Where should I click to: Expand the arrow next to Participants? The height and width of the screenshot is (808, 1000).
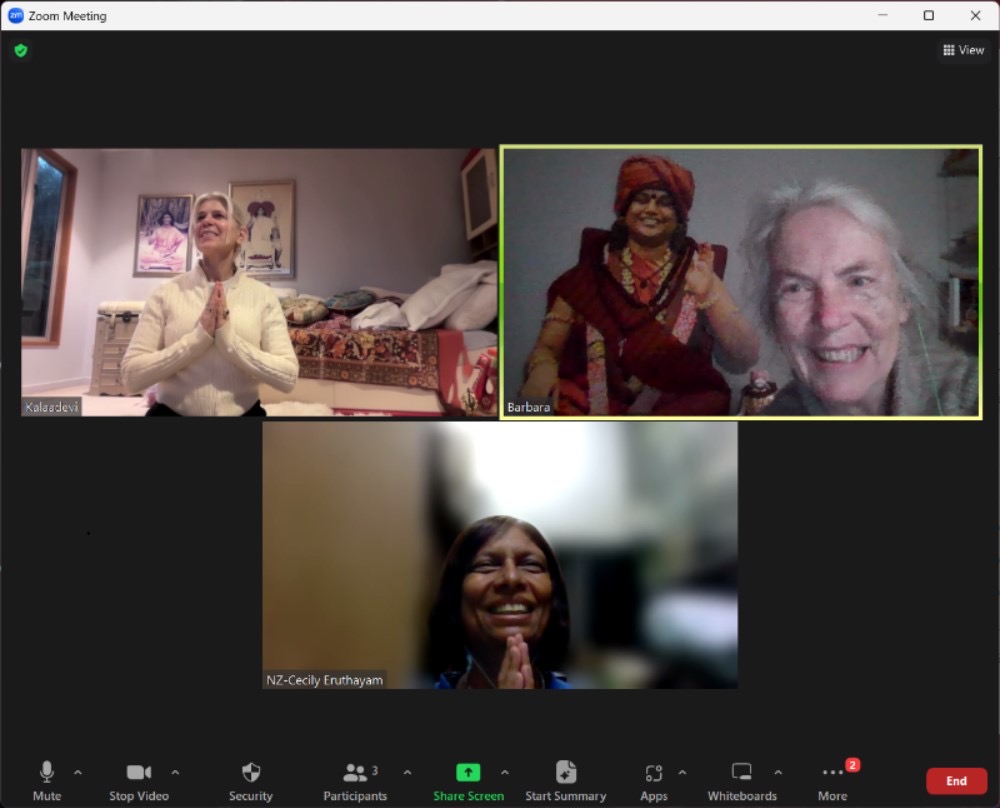(x=407, y=772)
